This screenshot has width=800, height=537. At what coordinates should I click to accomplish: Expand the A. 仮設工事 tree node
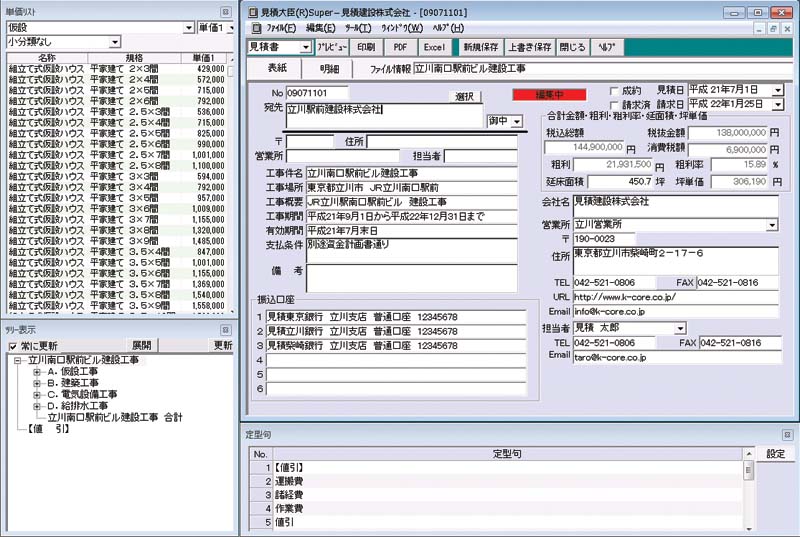[x=37, y=370]
